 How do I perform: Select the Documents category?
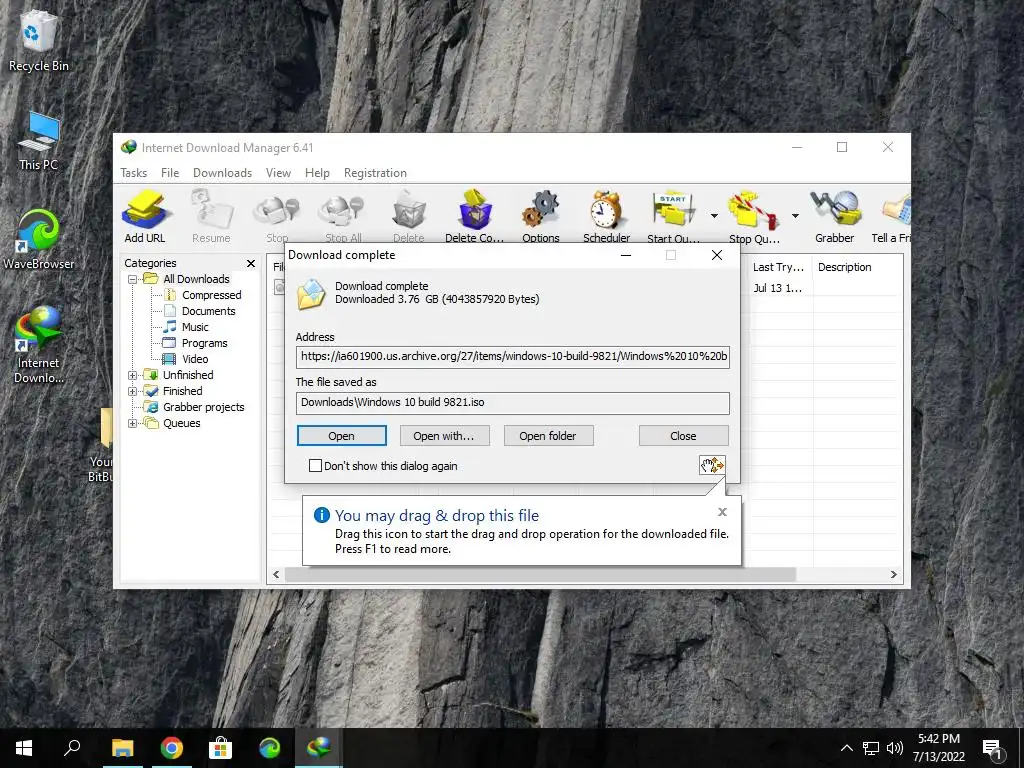(208, 312)
